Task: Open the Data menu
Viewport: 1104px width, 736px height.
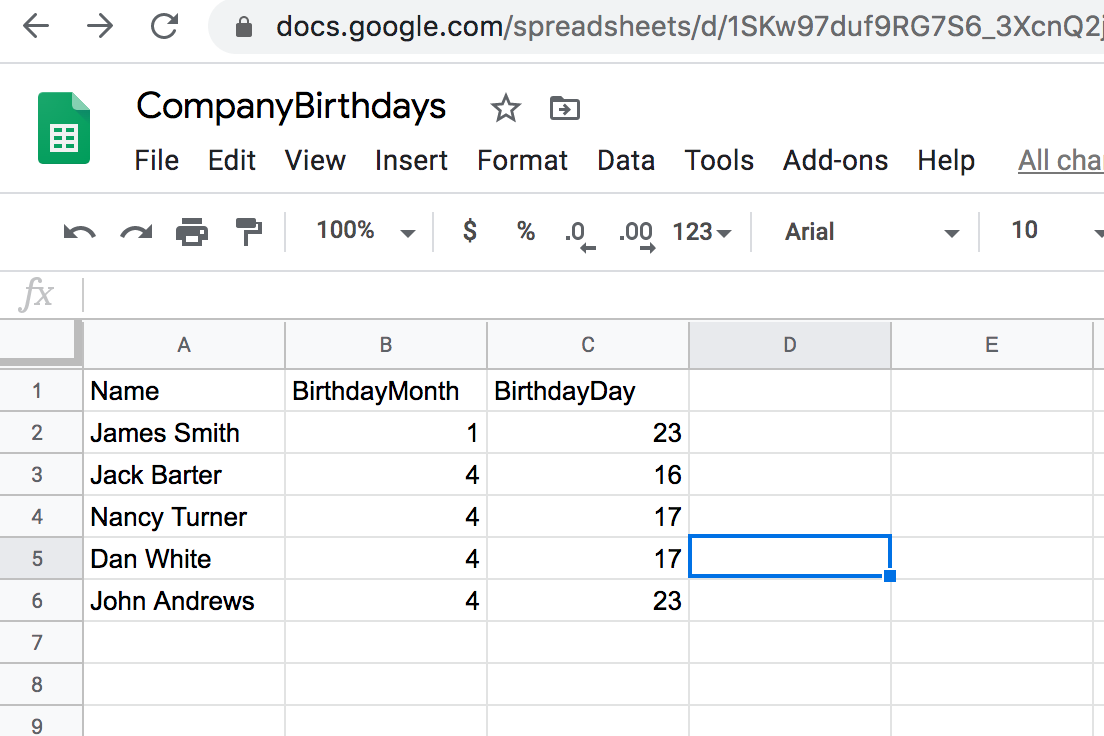Action: (x=626, y=161)
